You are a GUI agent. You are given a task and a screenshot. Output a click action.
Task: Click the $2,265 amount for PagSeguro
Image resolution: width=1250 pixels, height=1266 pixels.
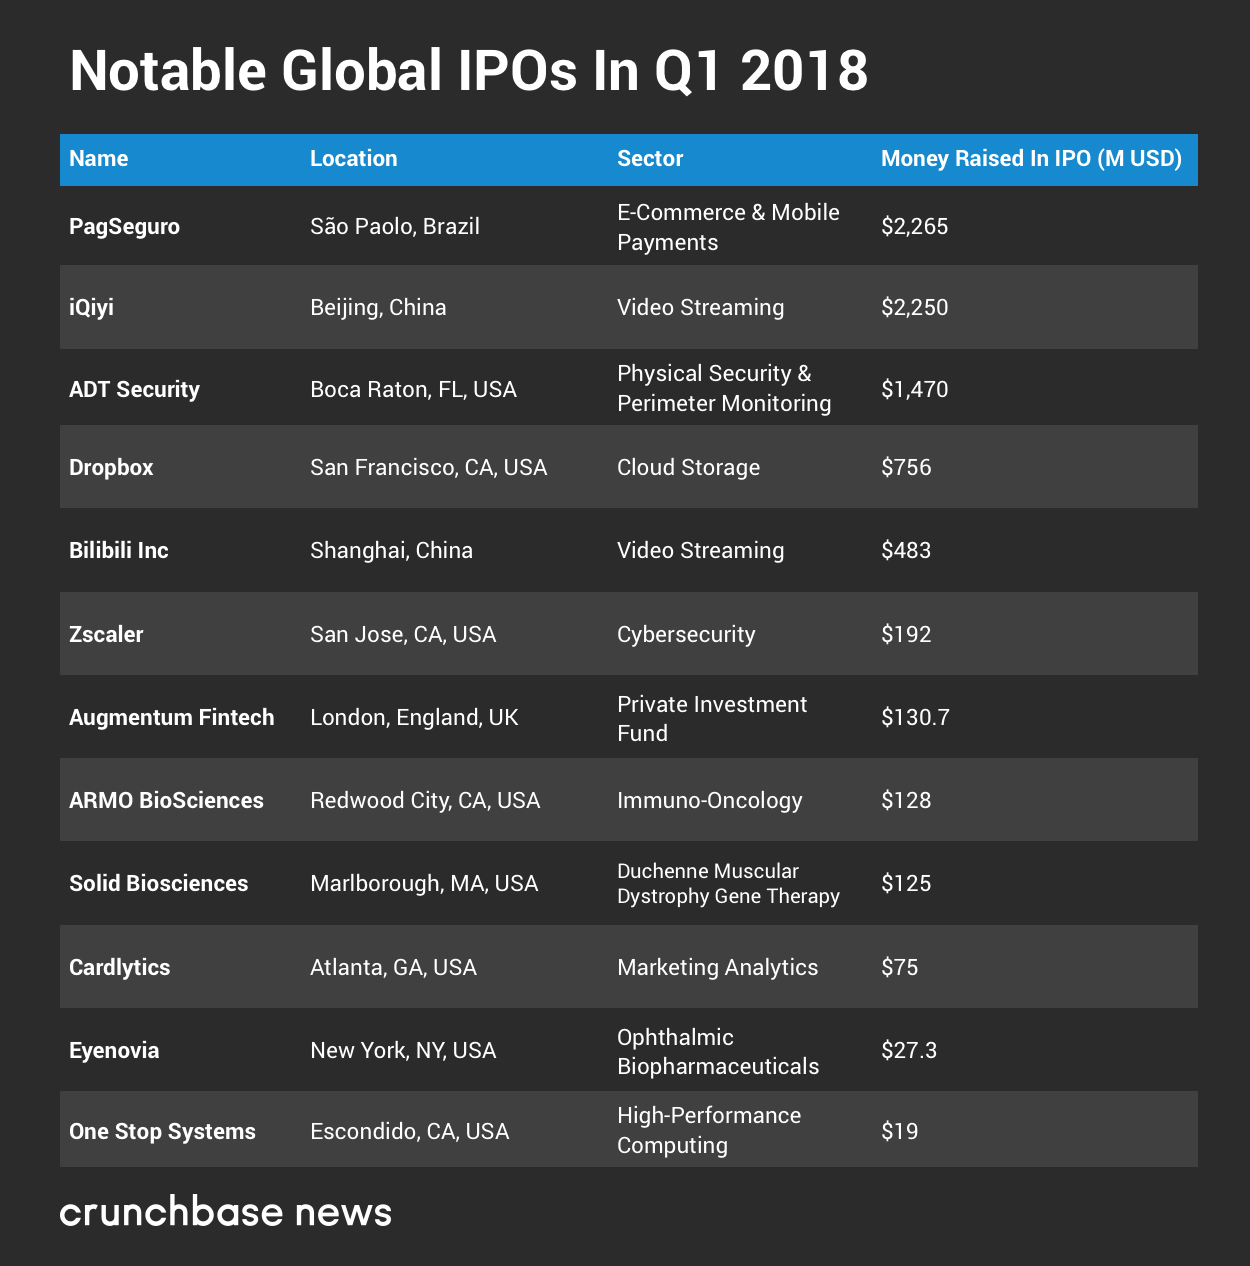(914, 227)
